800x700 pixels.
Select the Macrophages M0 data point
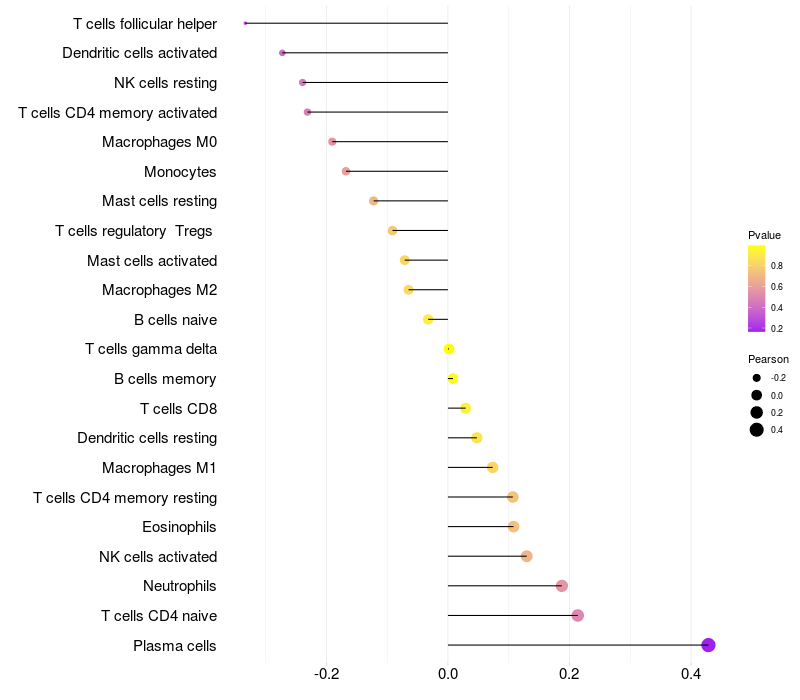point(332,142)
